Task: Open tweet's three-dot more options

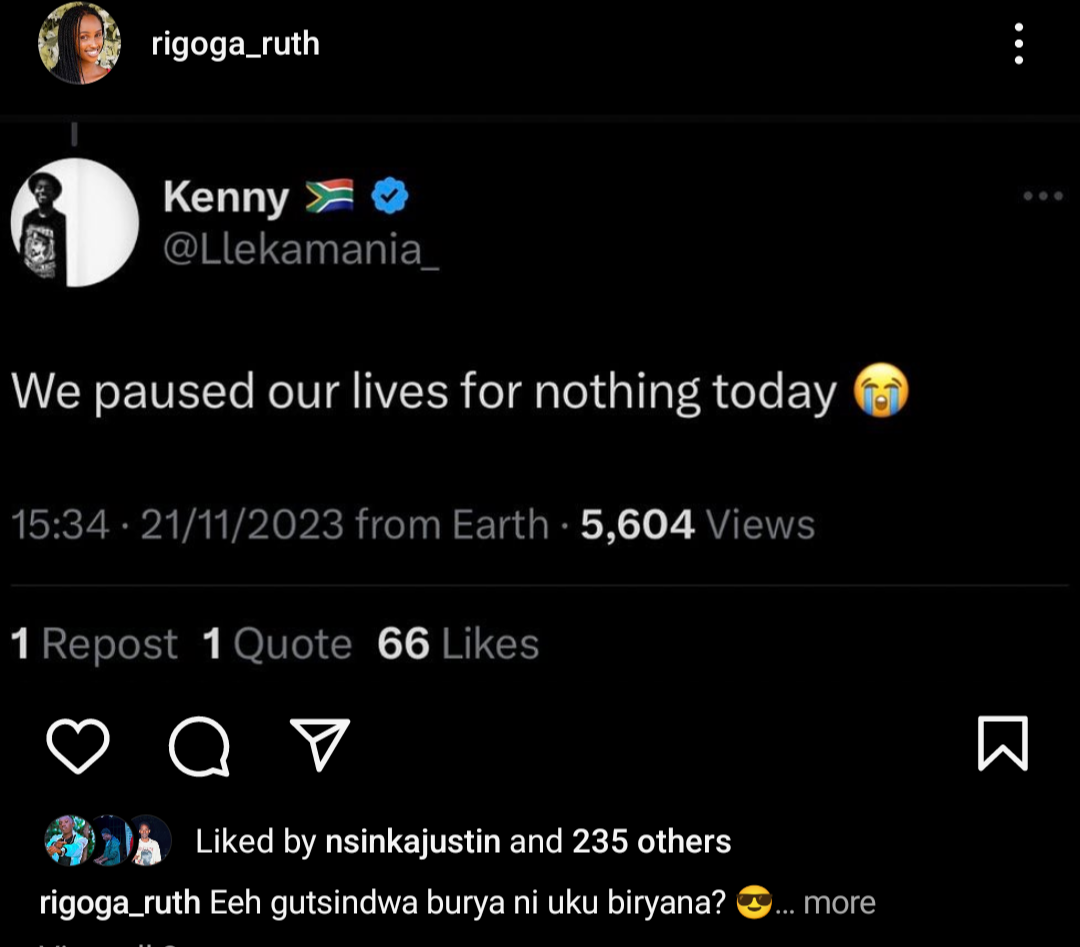Action: [1043, 197]
